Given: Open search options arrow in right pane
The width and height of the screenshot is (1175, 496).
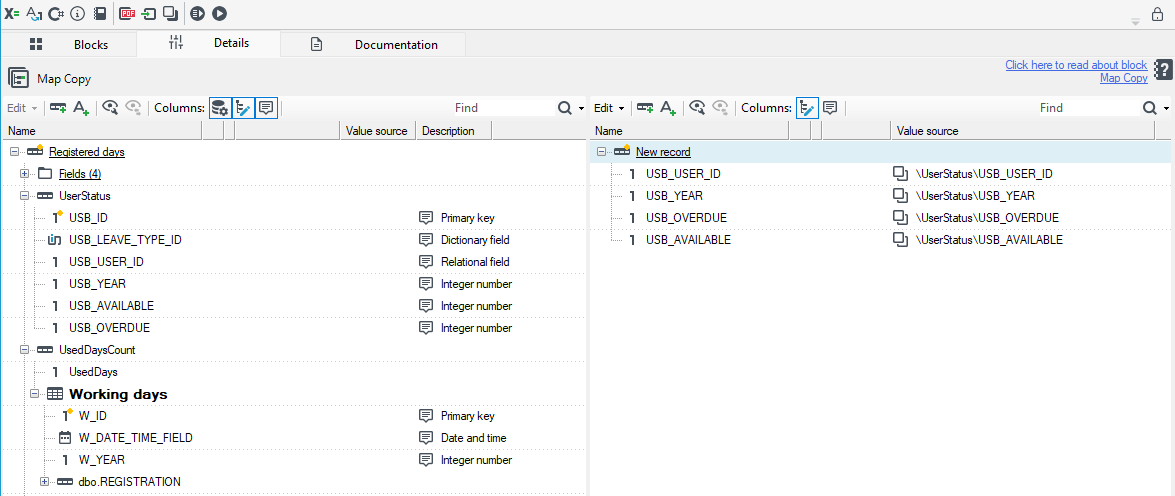Looking at the screenshot, I should click(1167, 109).
